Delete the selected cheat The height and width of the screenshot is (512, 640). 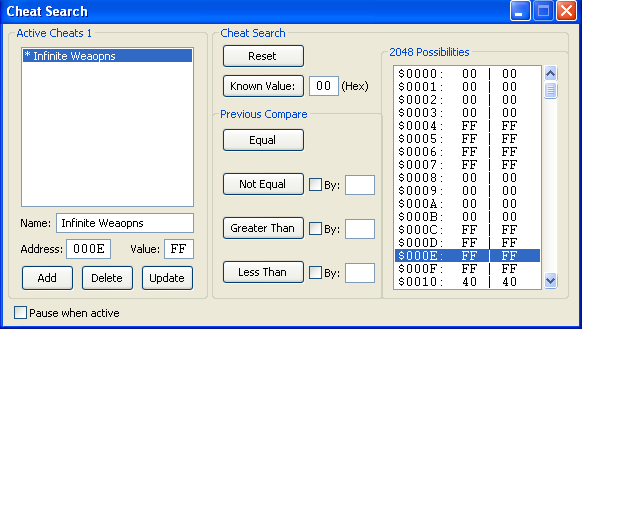tap(107, 278)
